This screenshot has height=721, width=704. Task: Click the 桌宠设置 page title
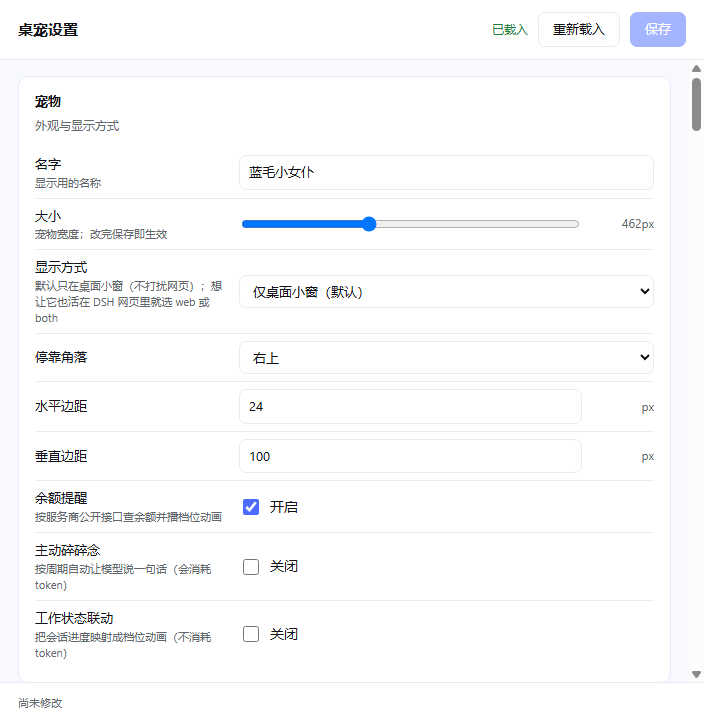(48, 30)
